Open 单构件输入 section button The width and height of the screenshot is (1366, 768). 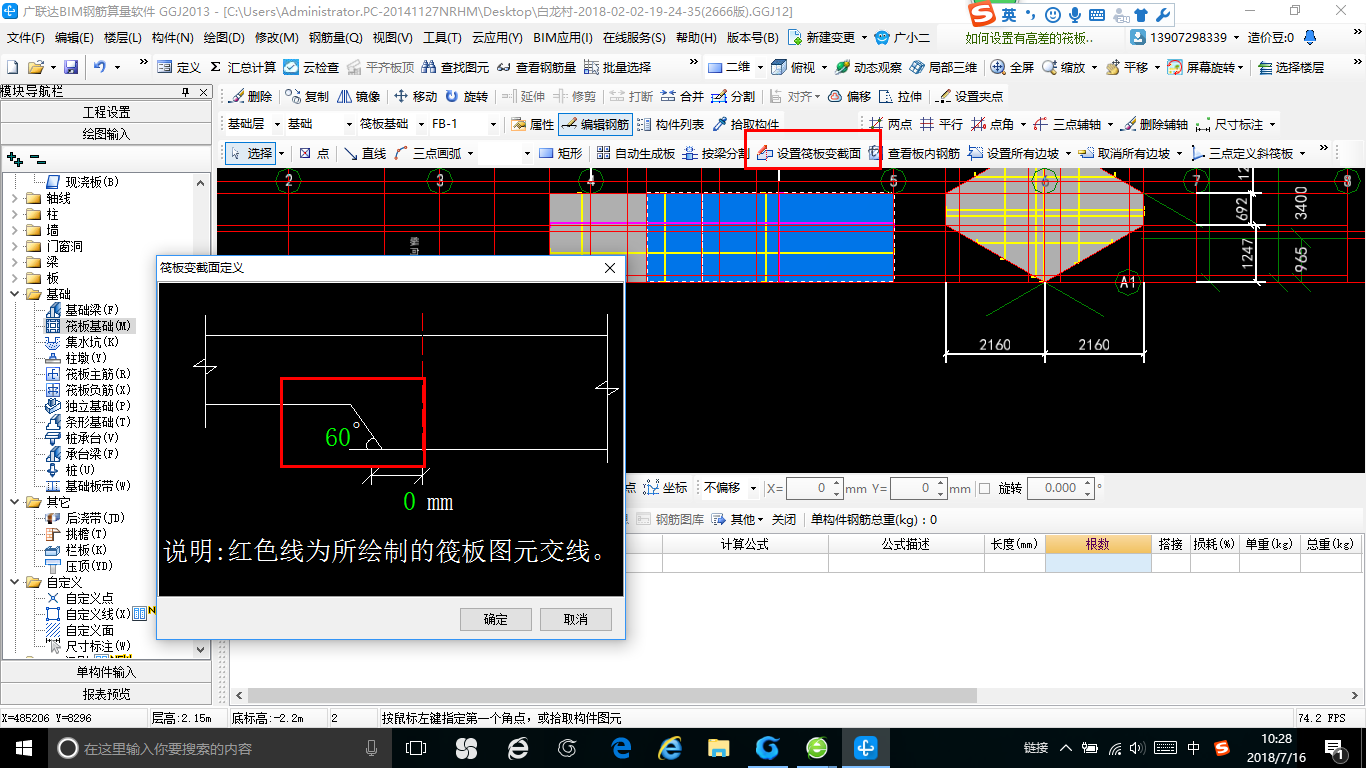[x=106, y=672]
